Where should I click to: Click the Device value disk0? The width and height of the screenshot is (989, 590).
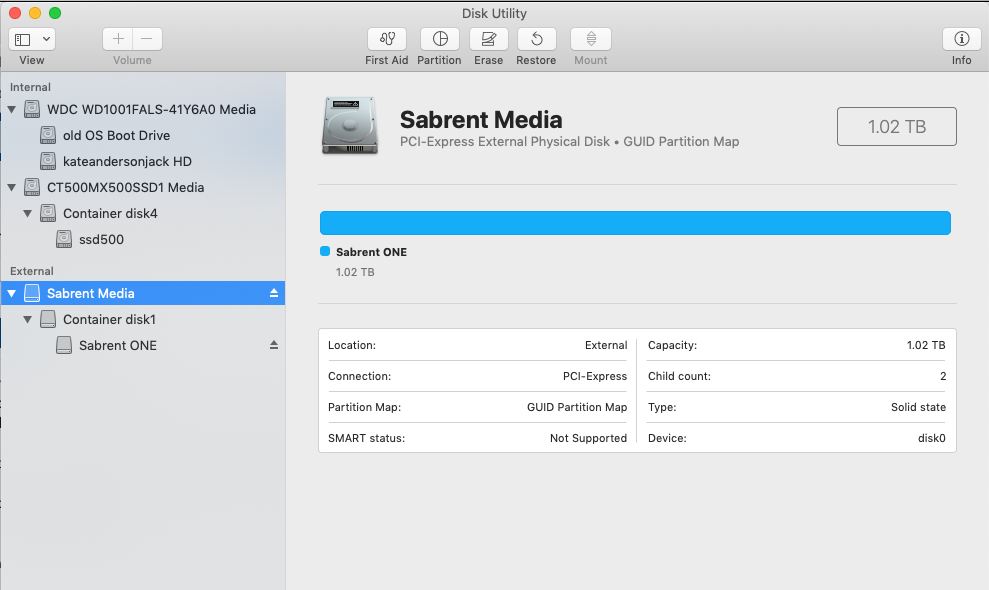(932, 438)
